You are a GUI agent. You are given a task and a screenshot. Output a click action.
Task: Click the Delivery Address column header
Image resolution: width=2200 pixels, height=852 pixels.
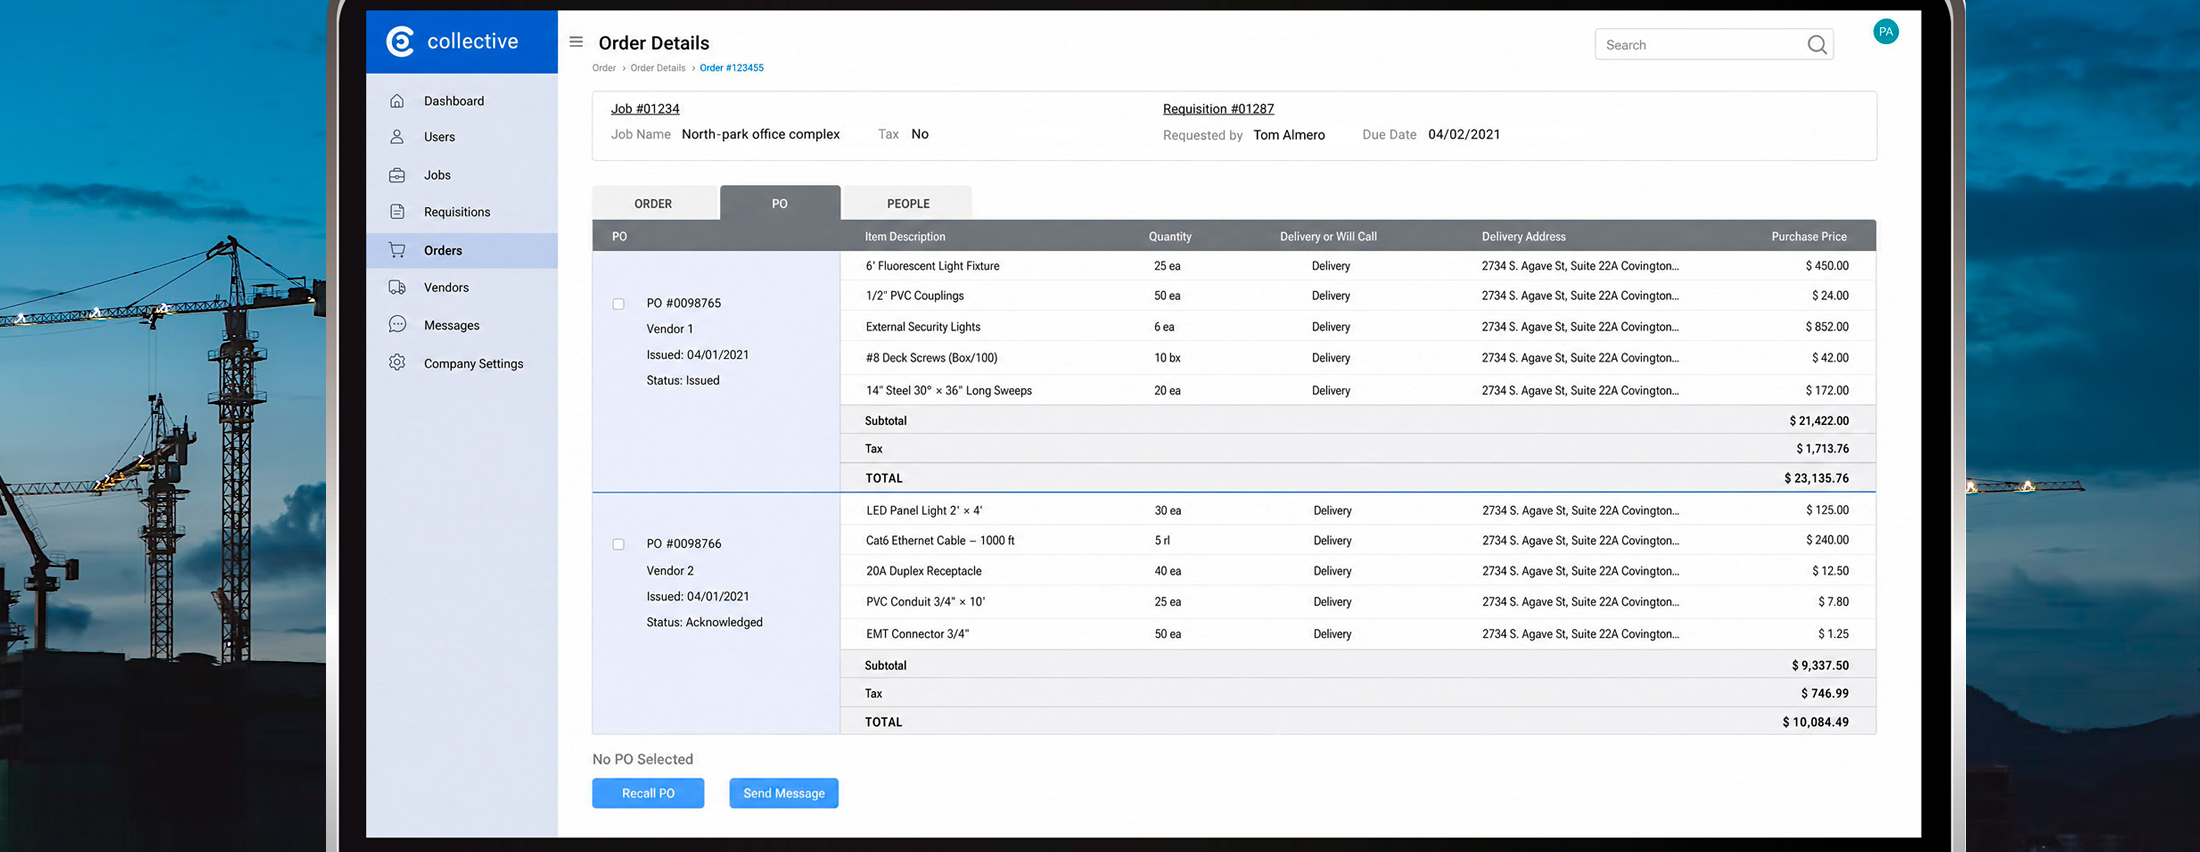pyautogui.click(x=1524, y=237)
